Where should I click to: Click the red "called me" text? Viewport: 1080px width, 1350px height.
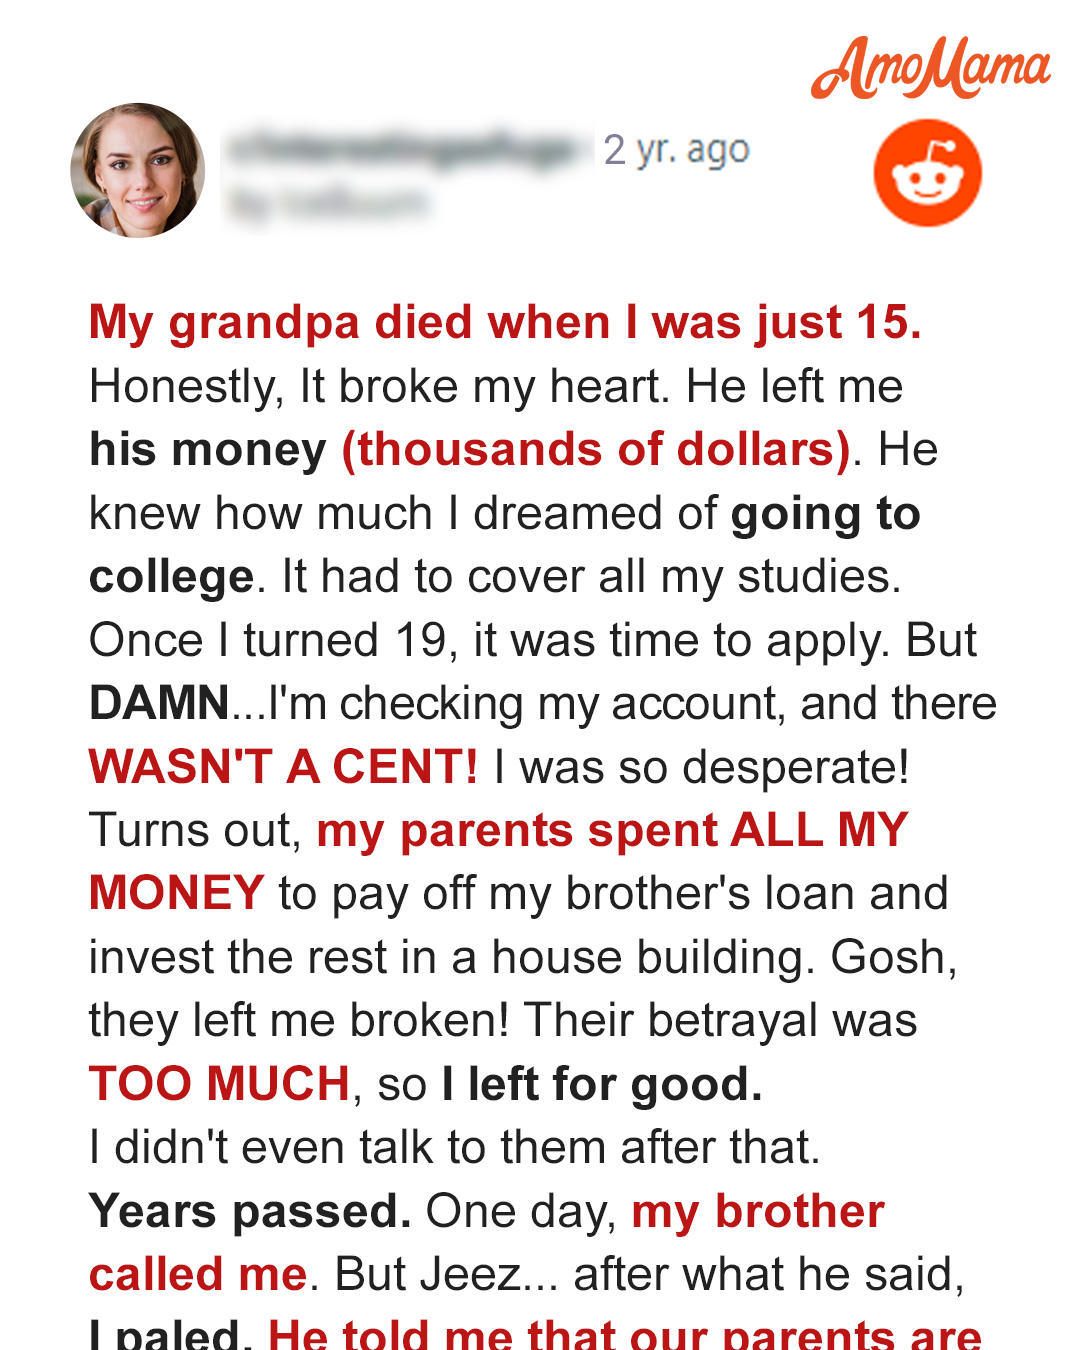[198, 1274]
